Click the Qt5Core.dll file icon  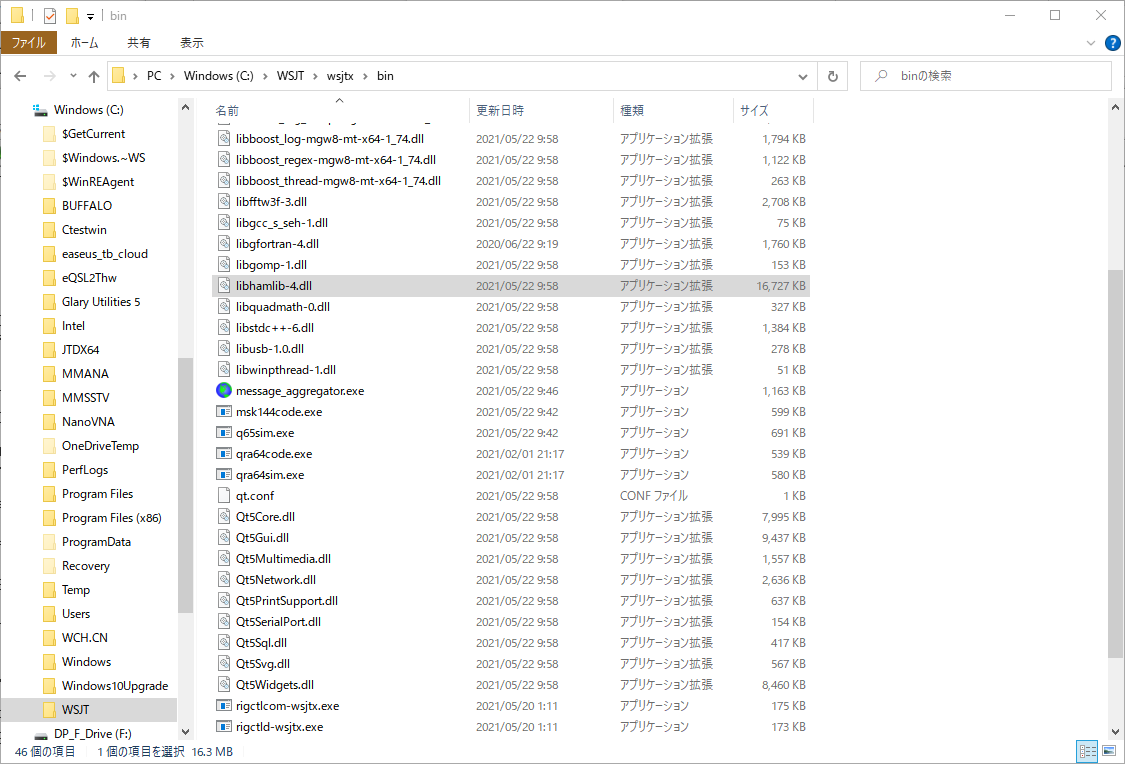[x=224, y=517]
